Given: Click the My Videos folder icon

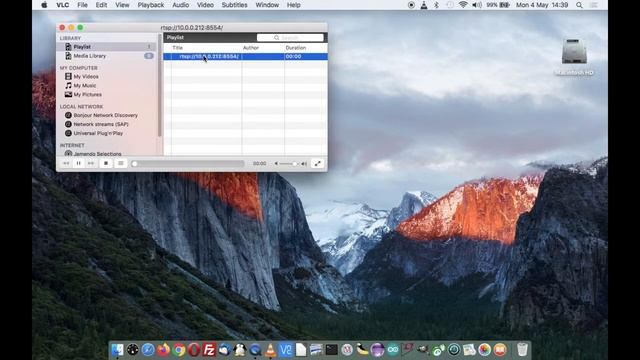Looking at the screenshot, I should (68, 76).
